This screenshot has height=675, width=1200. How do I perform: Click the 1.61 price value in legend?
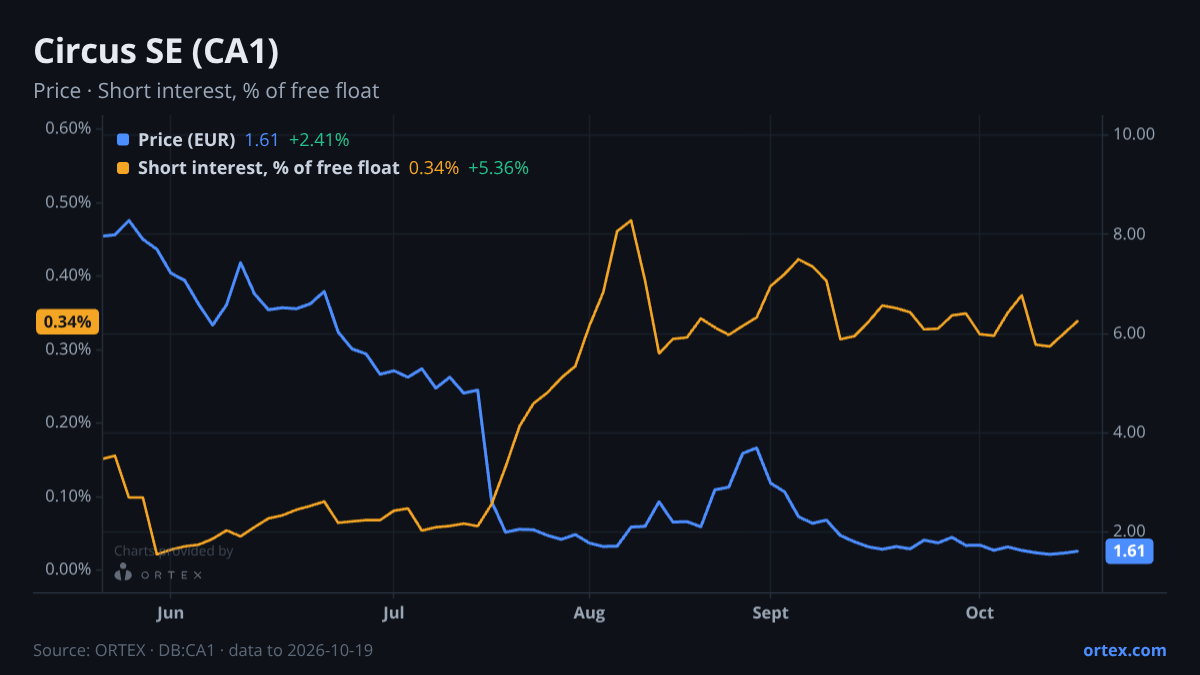tap(262, 140)
